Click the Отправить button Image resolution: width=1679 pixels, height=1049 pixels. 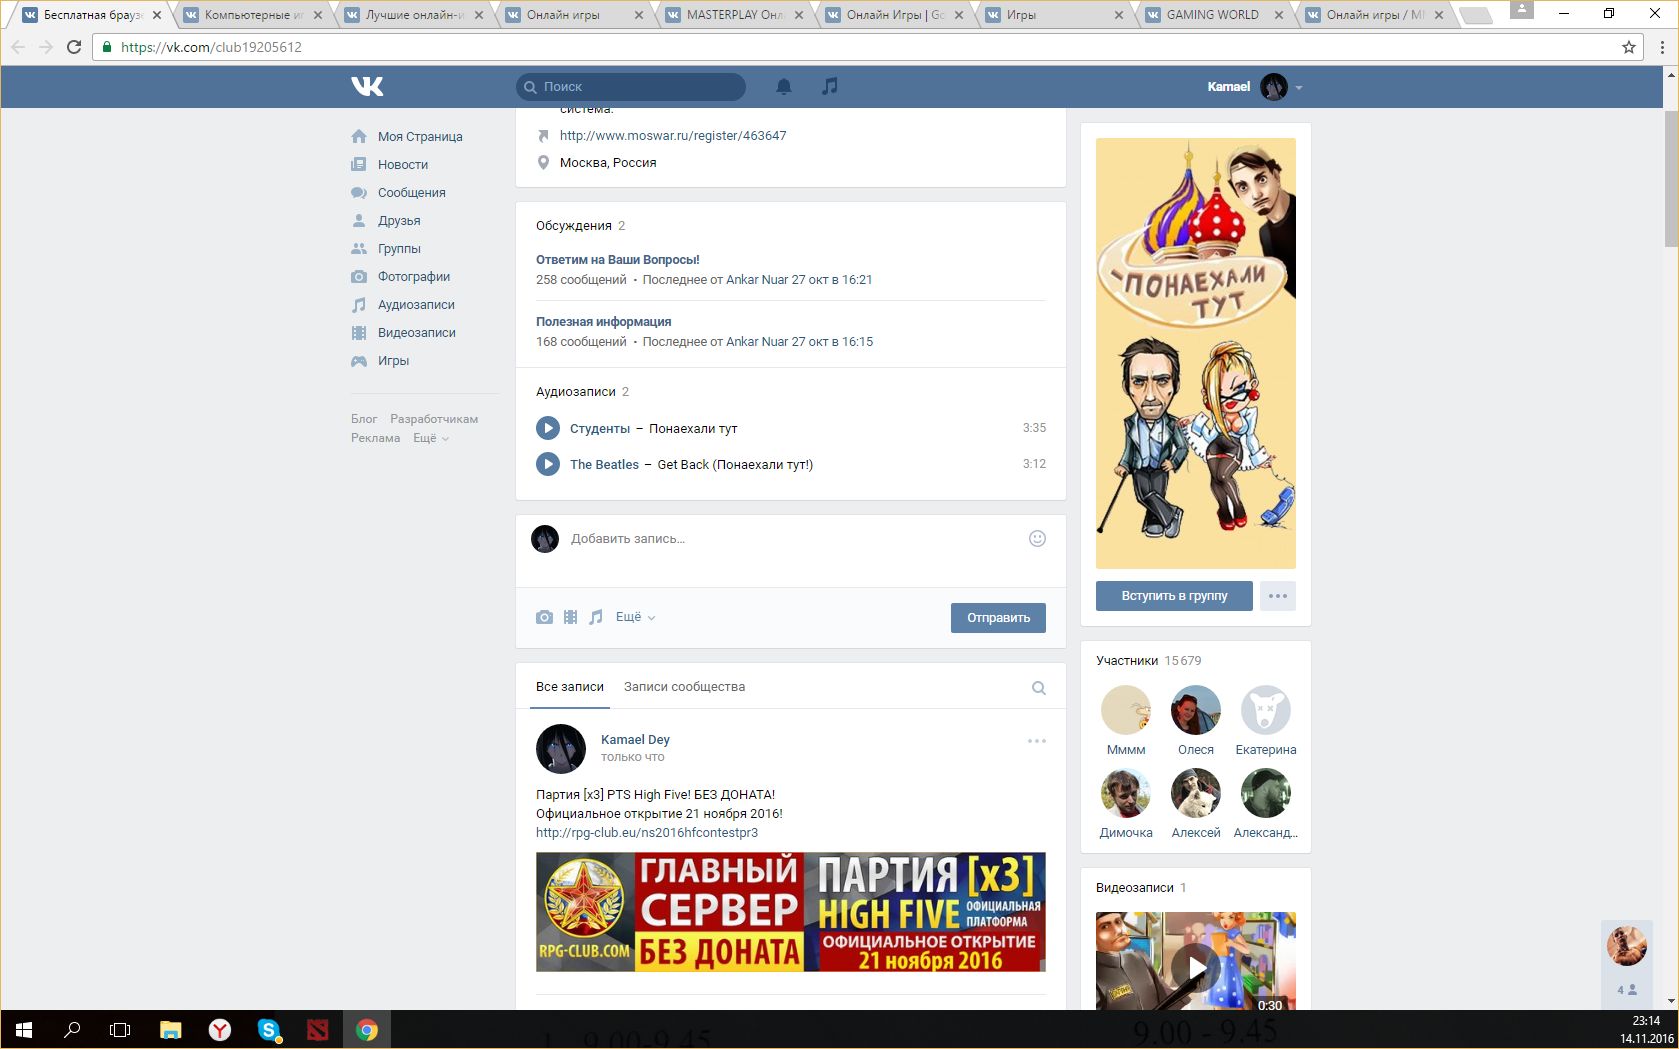point(998,618)
